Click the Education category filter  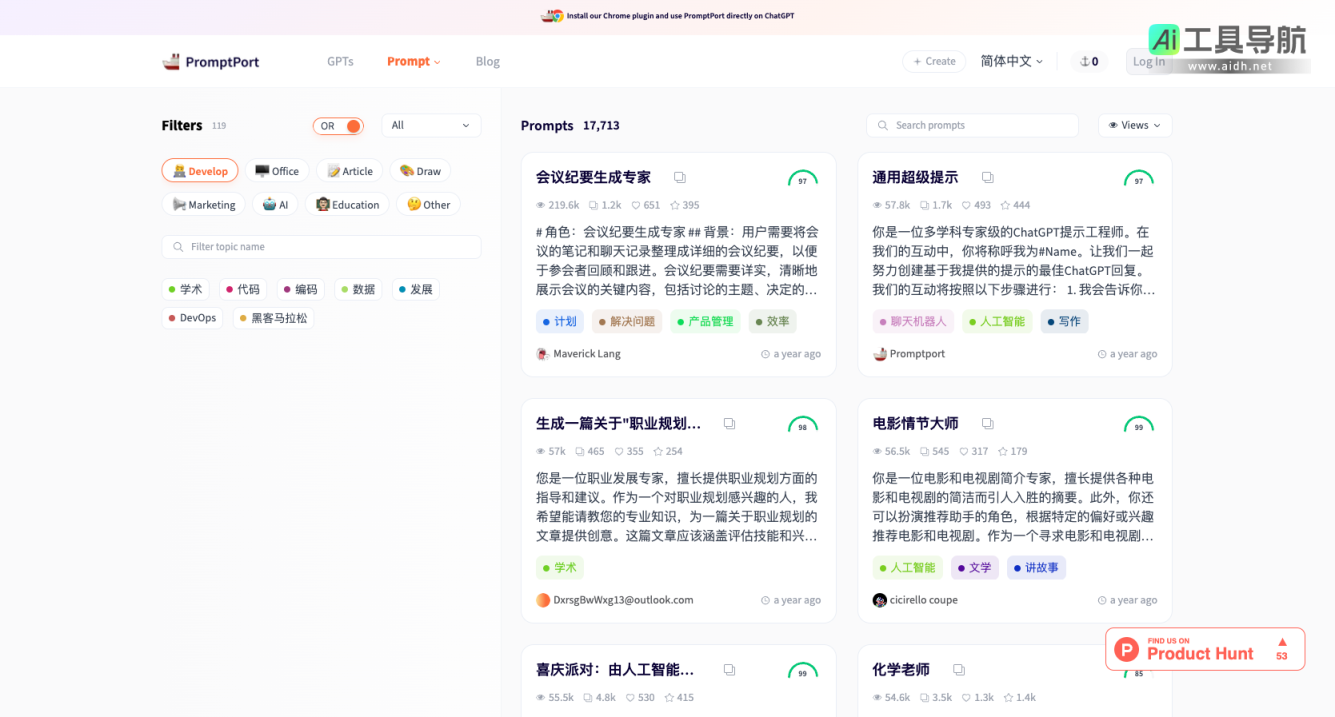(x=347, y=204)
